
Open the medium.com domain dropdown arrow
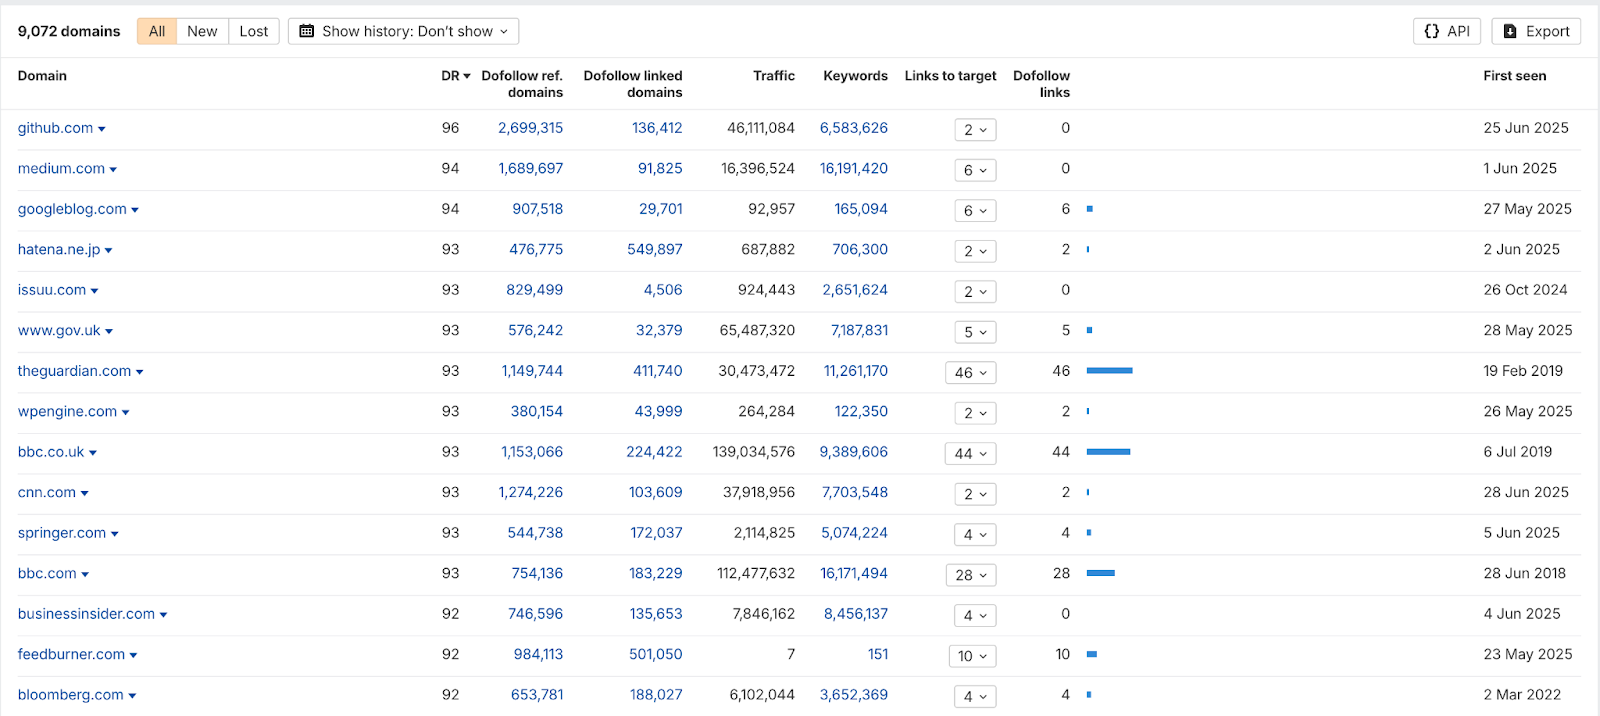tap(113, 170)
